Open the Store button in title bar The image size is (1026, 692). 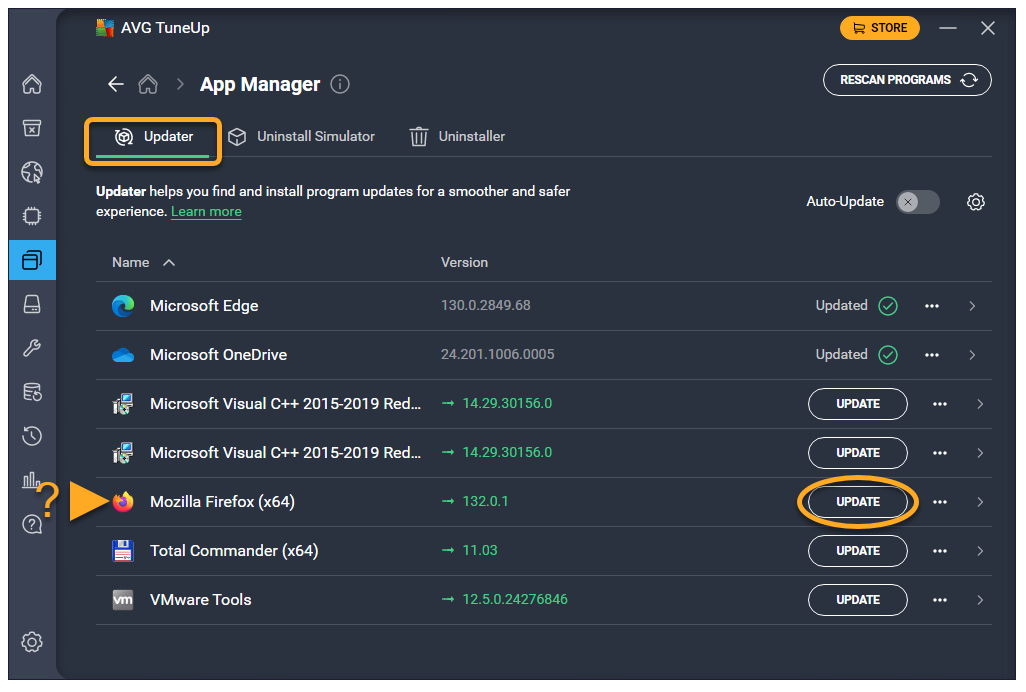tap(879, 28)
